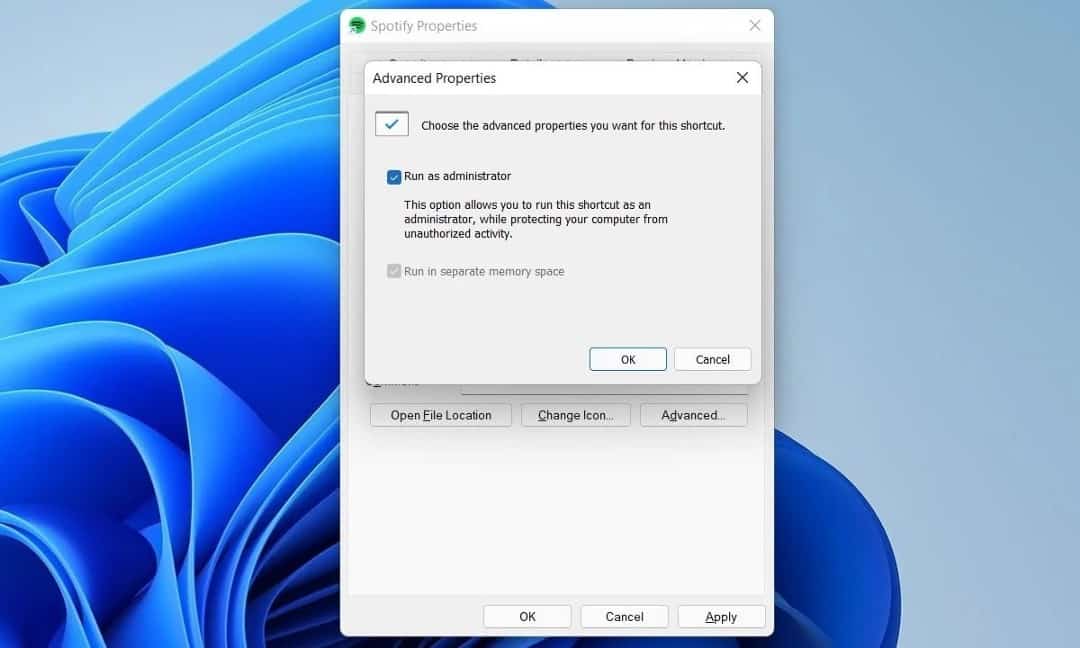Click the Run as administrator label text

[x=458, y=176]
